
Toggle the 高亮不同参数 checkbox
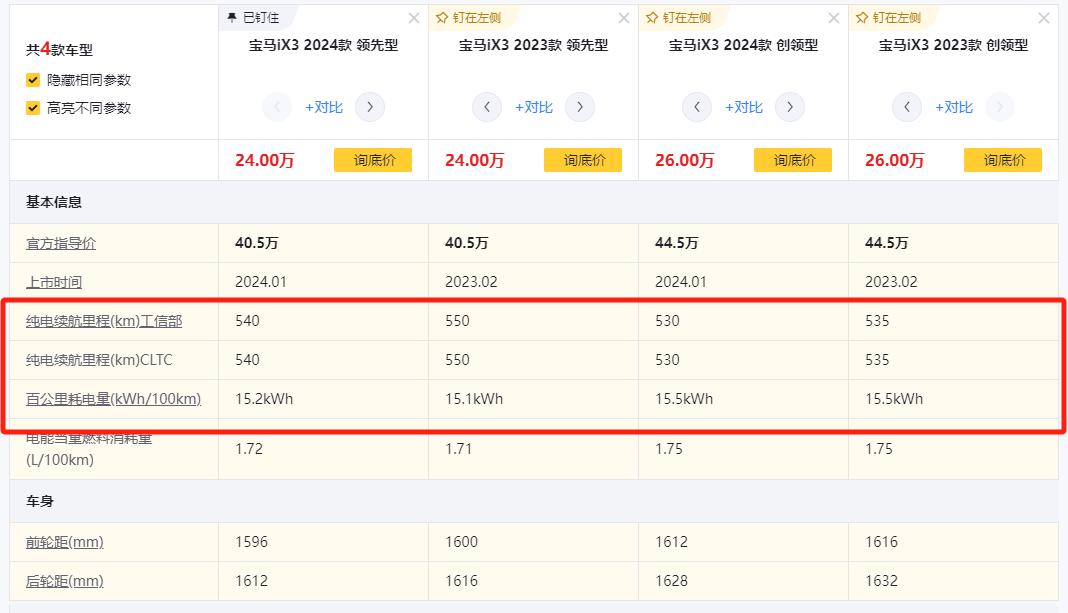(x=33, y=108)
